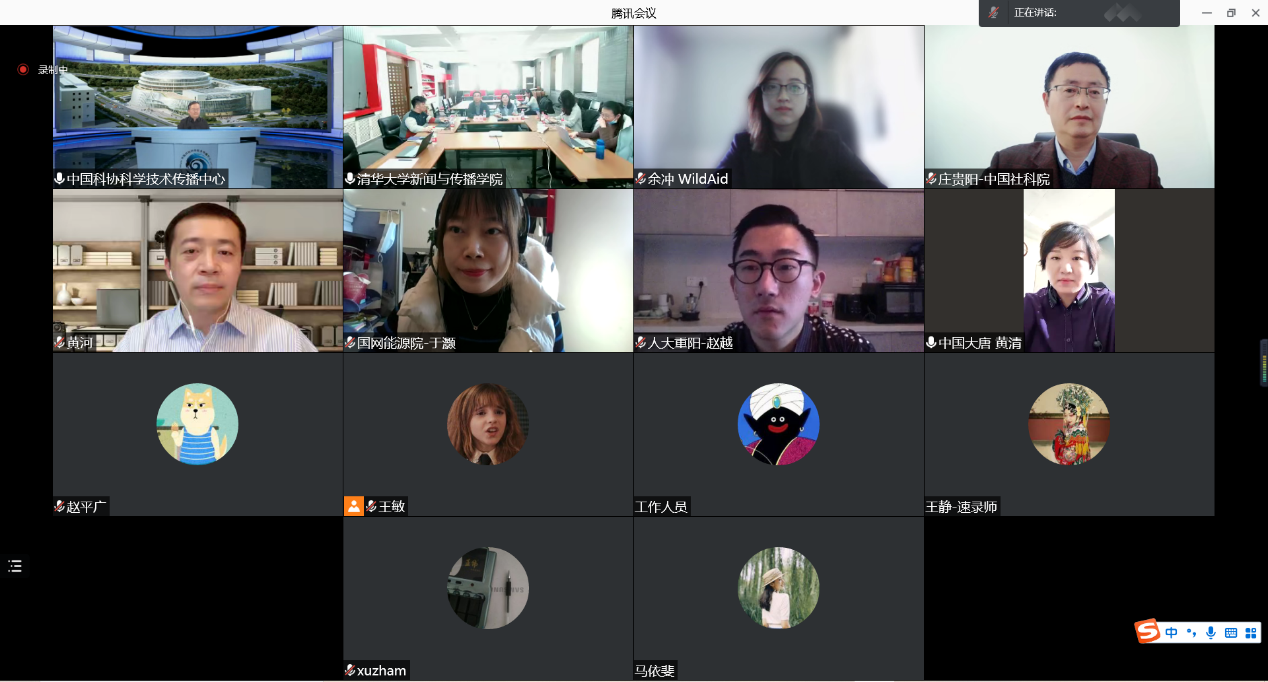Click the cat avatar of 赵平广
This screenshot has width=1268, height=682.
point(197,424)
